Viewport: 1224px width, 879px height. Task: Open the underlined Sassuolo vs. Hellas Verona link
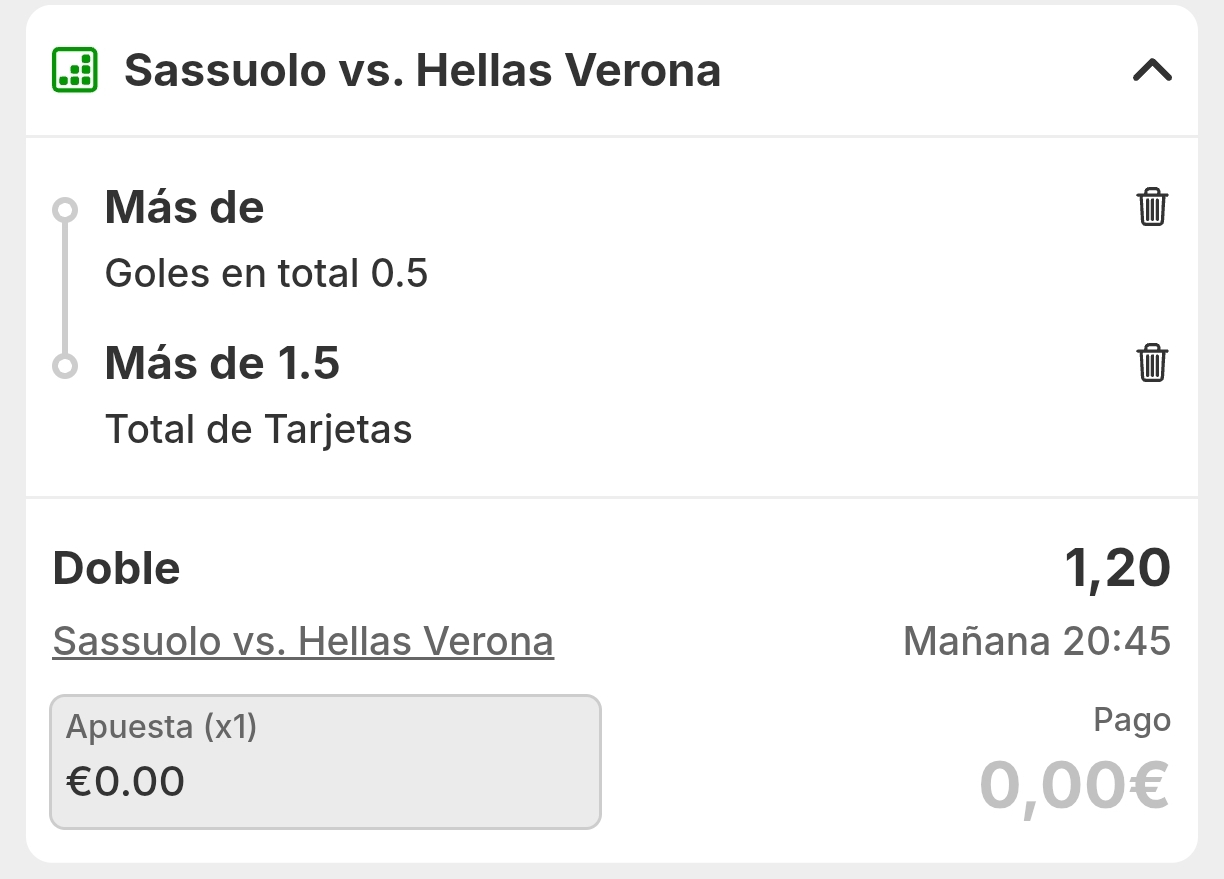(x=303, y=641)
